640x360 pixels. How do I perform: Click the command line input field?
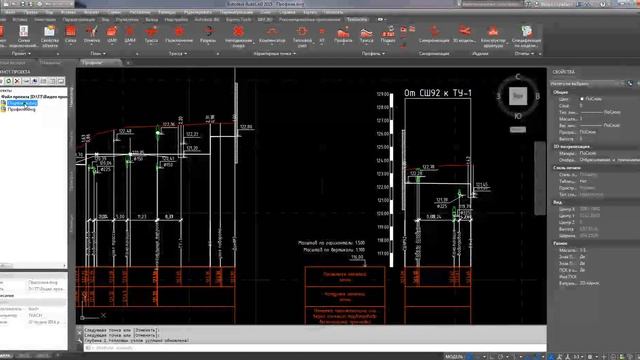pyautogui.click(x=314, y=348)
